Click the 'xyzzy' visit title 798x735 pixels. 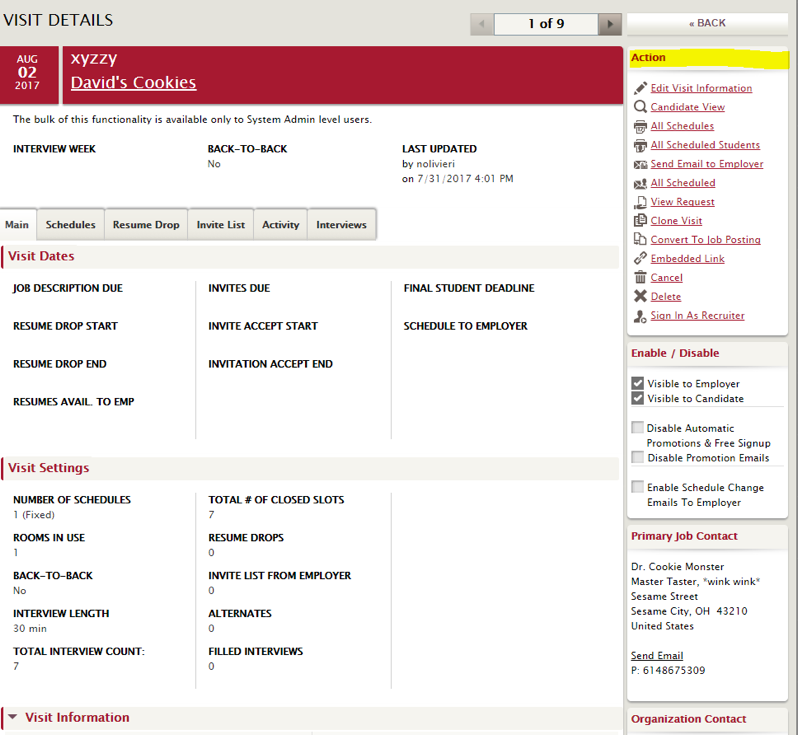point(94,59)
